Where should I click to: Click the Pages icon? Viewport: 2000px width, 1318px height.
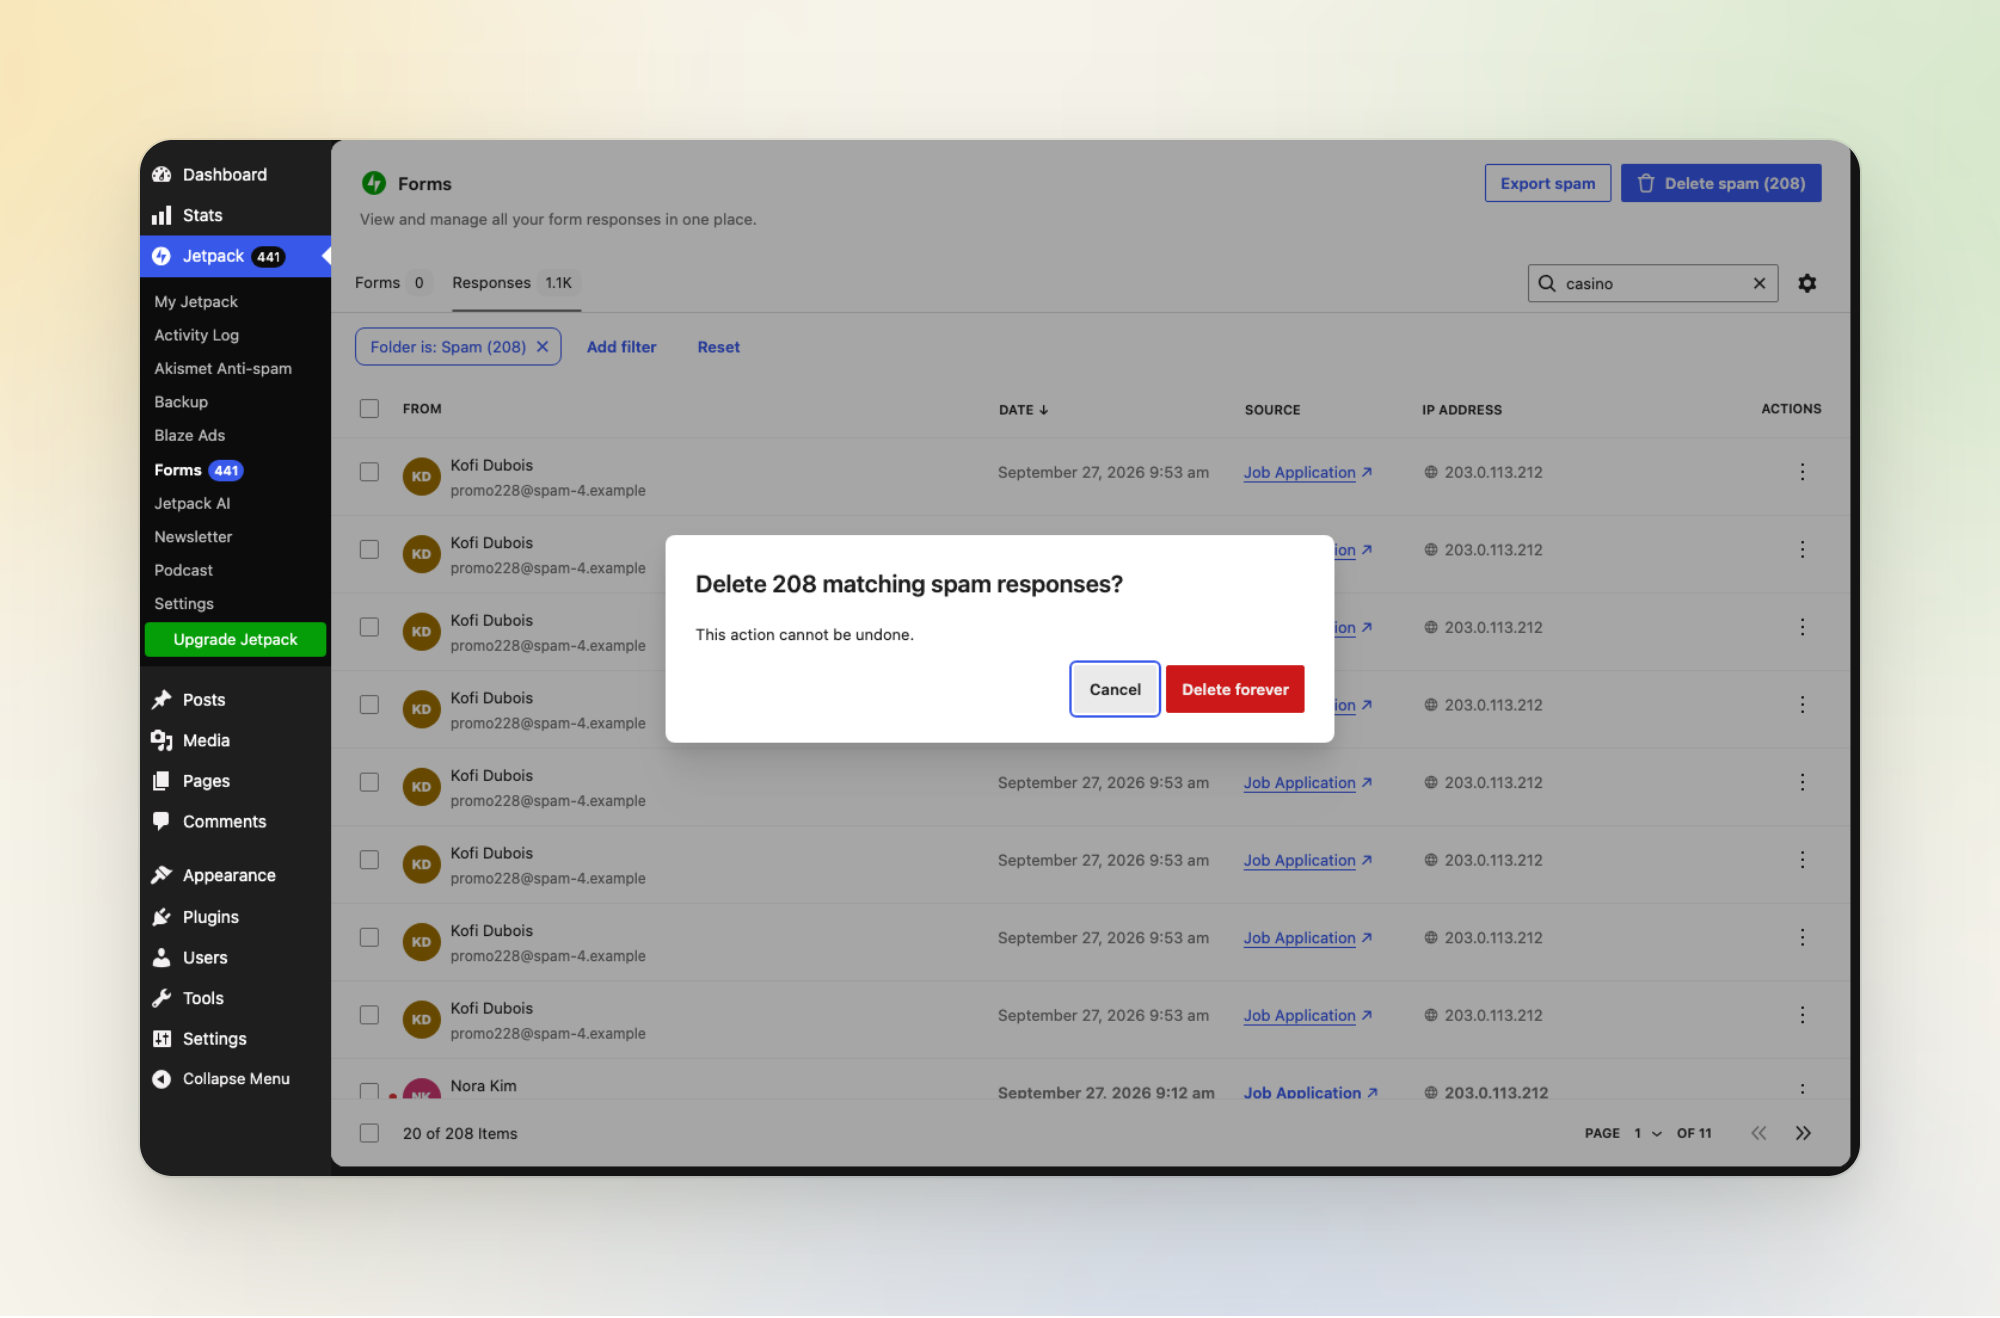161,781
